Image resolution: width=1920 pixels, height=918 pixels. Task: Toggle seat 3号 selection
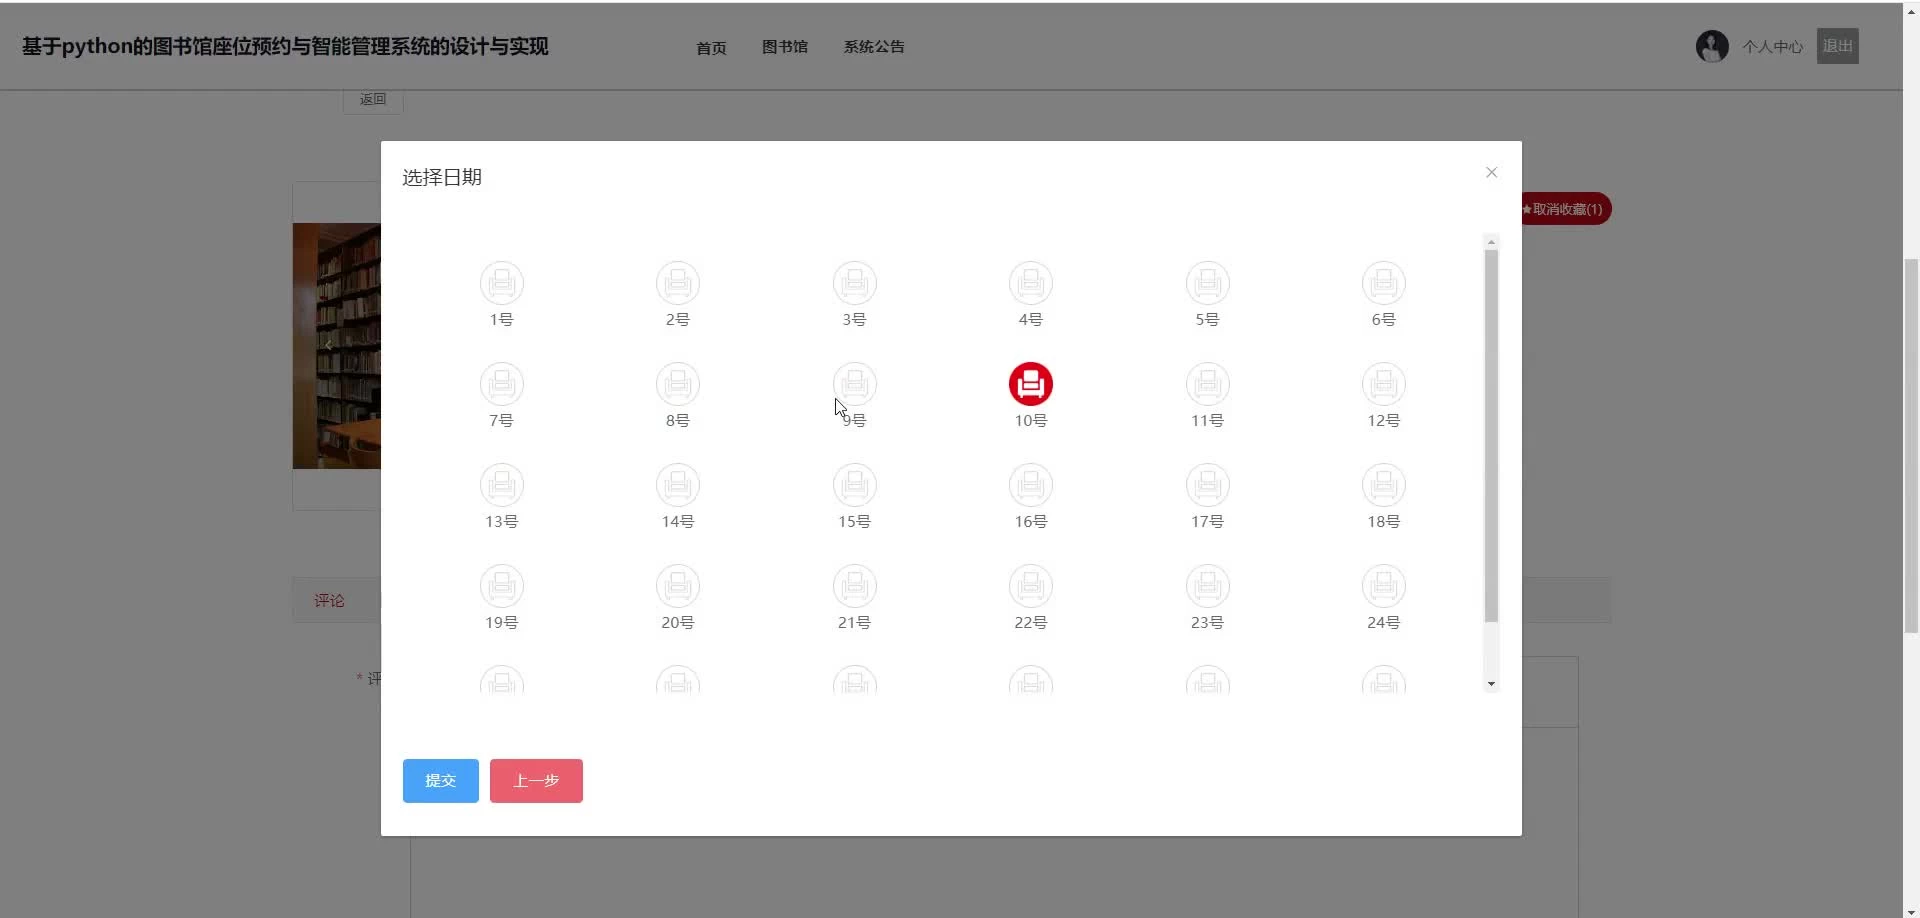pos(855,283)
